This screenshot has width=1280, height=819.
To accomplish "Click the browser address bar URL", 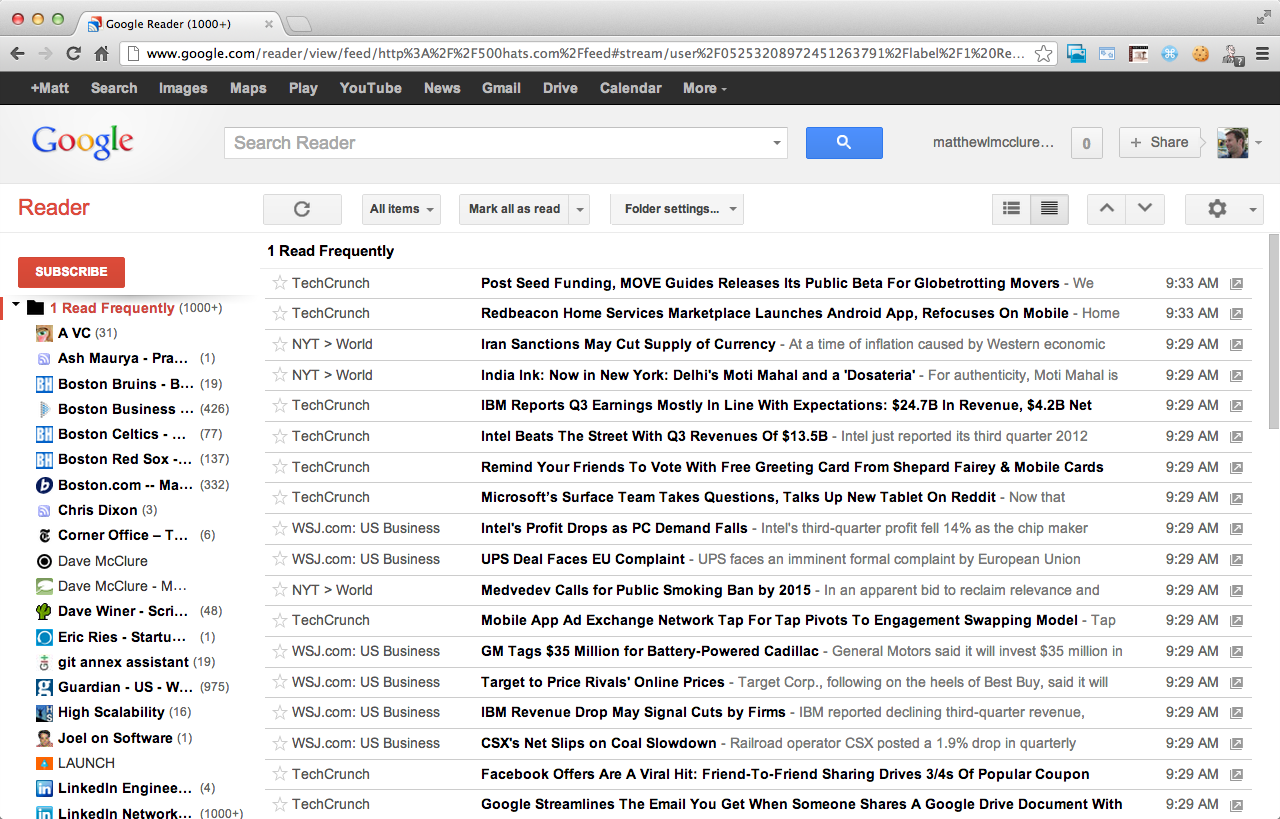I will (x=585, y=54).
